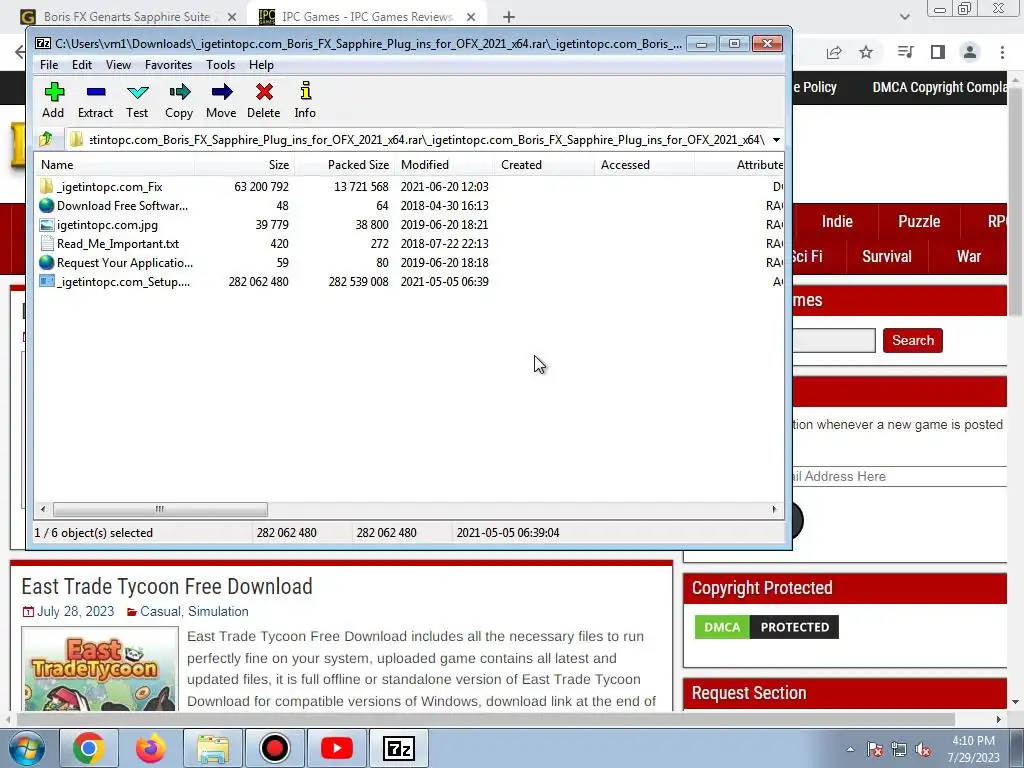Expand the 7-Zip address path dropdown

coord(776,140)
